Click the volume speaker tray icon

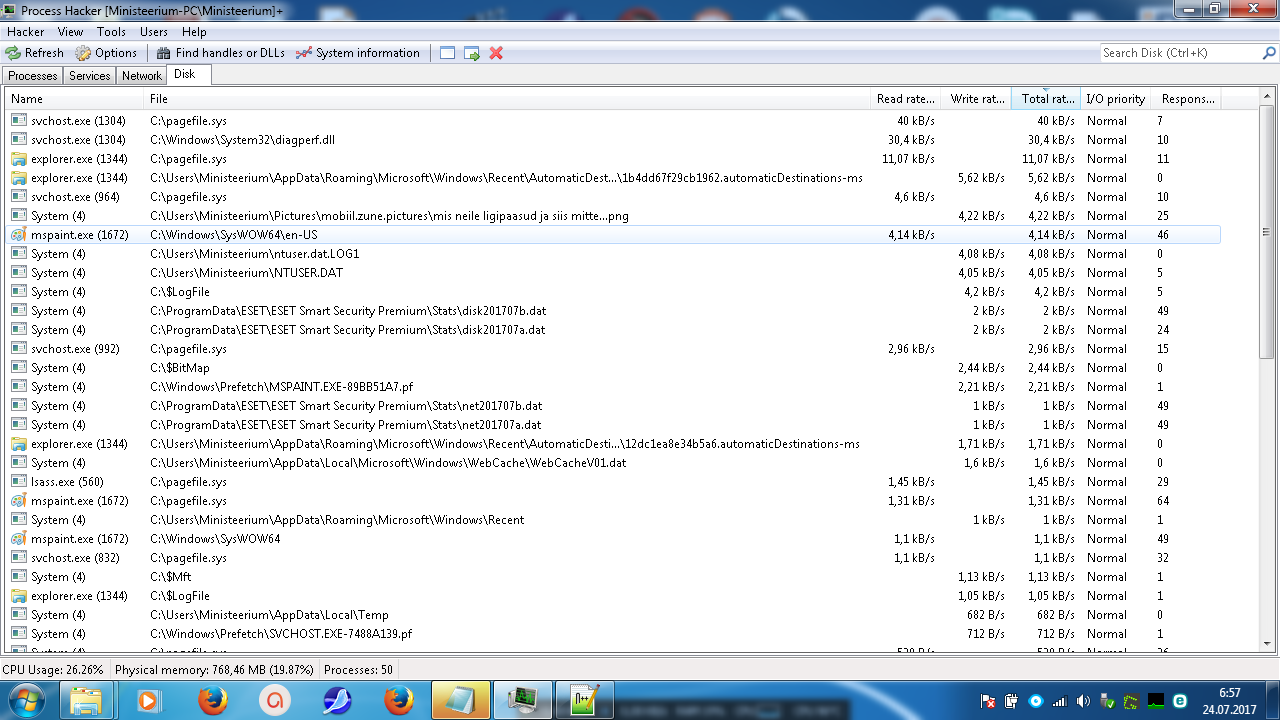click(x=1084, y=701)
